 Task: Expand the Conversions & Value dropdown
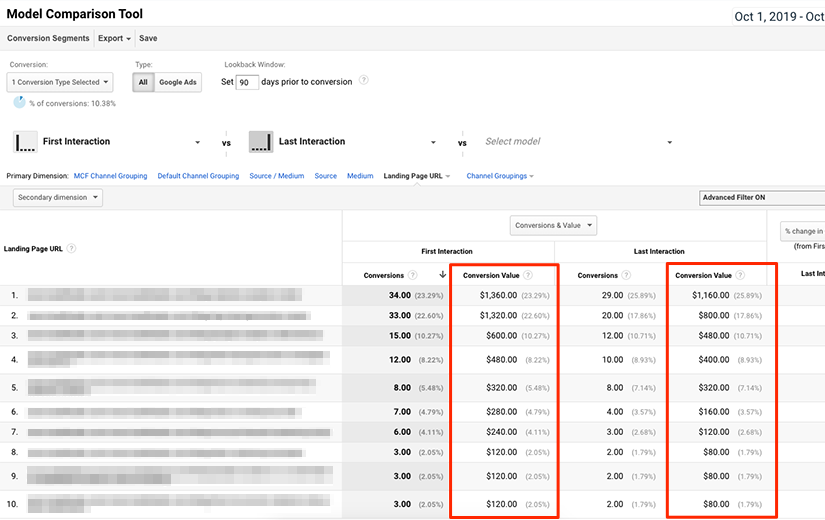point(554,225)
